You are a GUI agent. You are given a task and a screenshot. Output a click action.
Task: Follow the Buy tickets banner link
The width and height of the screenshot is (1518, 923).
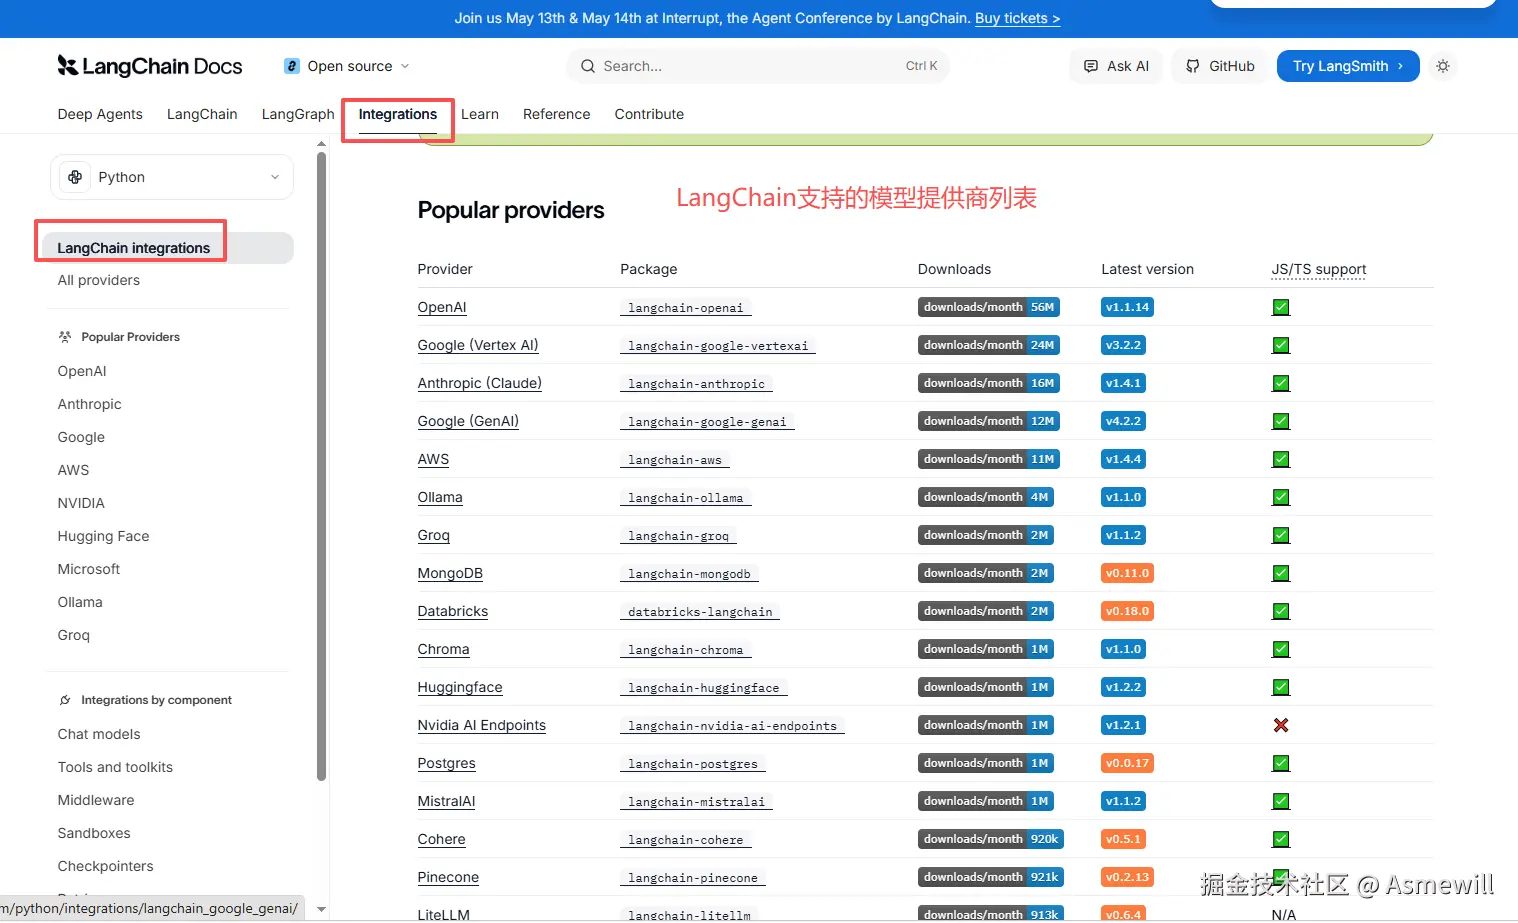pyautogui.click(x=1017, y=18)
